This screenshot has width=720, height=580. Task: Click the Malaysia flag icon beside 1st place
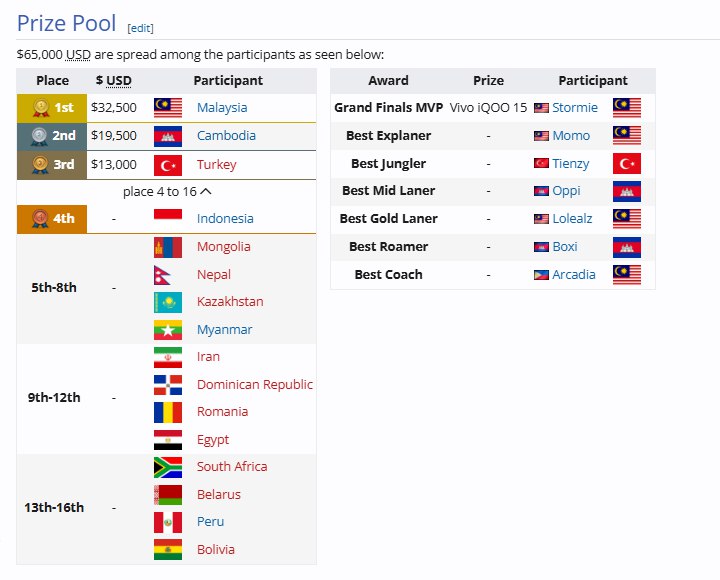tap(167, 107)
